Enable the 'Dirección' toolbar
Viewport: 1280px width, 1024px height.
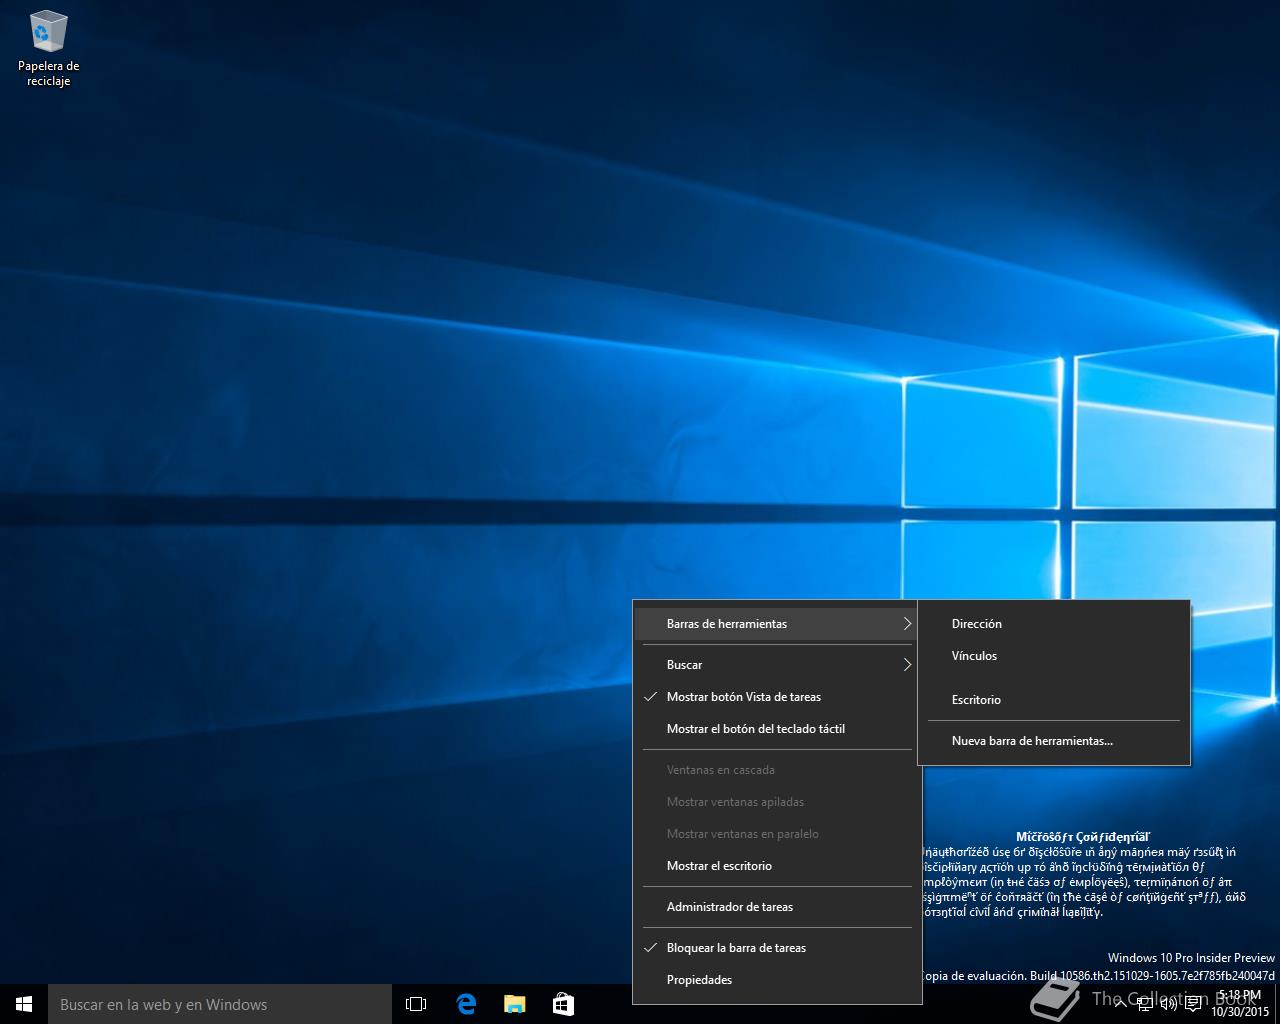coord(1054,624)
